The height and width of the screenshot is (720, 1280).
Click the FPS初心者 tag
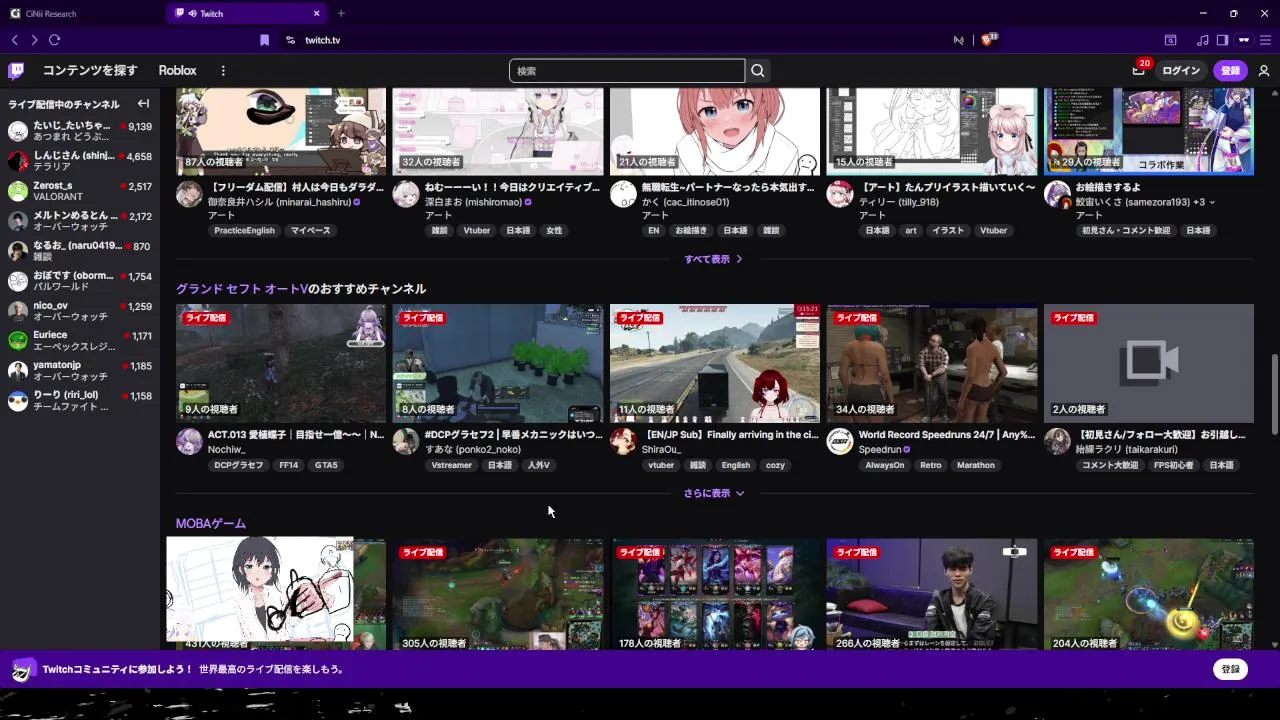pyautogui.click(x=1174, y=466)
